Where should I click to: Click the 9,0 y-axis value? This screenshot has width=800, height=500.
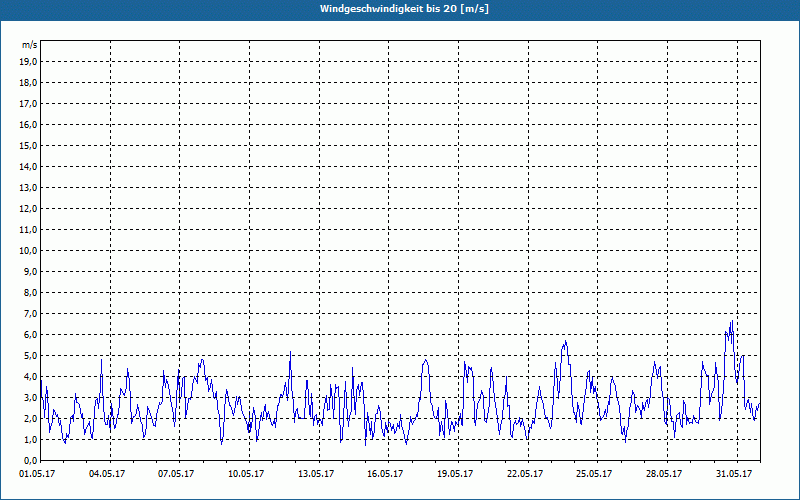click(30, 271)
